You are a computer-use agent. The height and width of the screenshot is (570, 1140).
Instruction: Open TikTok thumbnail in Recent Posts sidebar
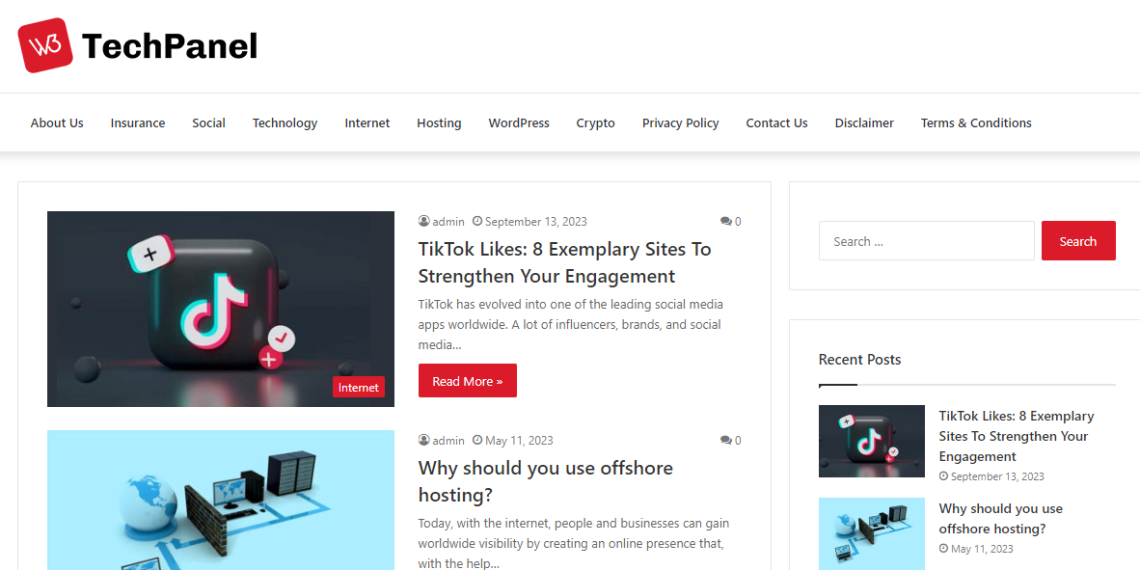(x=871, y=441)
